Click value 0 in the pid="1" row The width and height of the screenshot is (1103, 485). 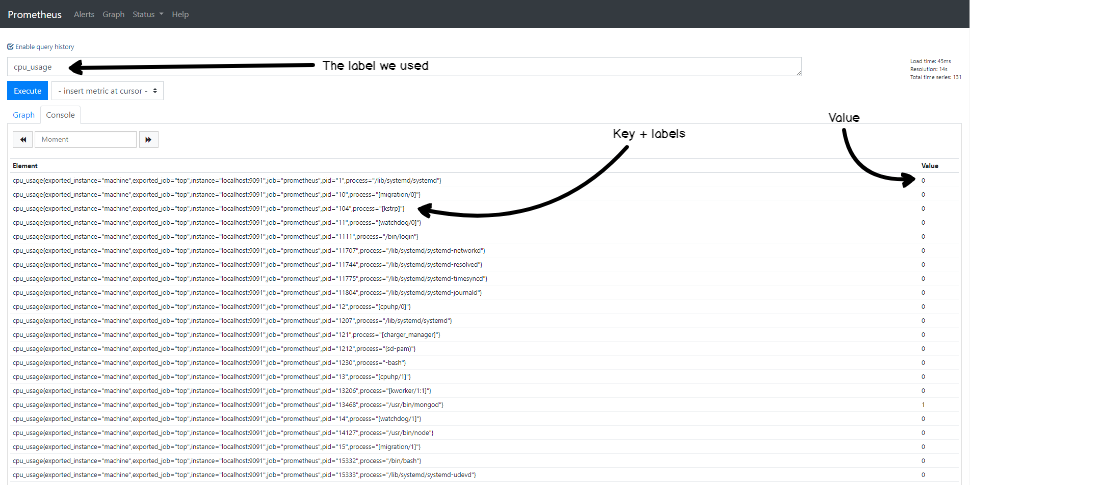923,181
